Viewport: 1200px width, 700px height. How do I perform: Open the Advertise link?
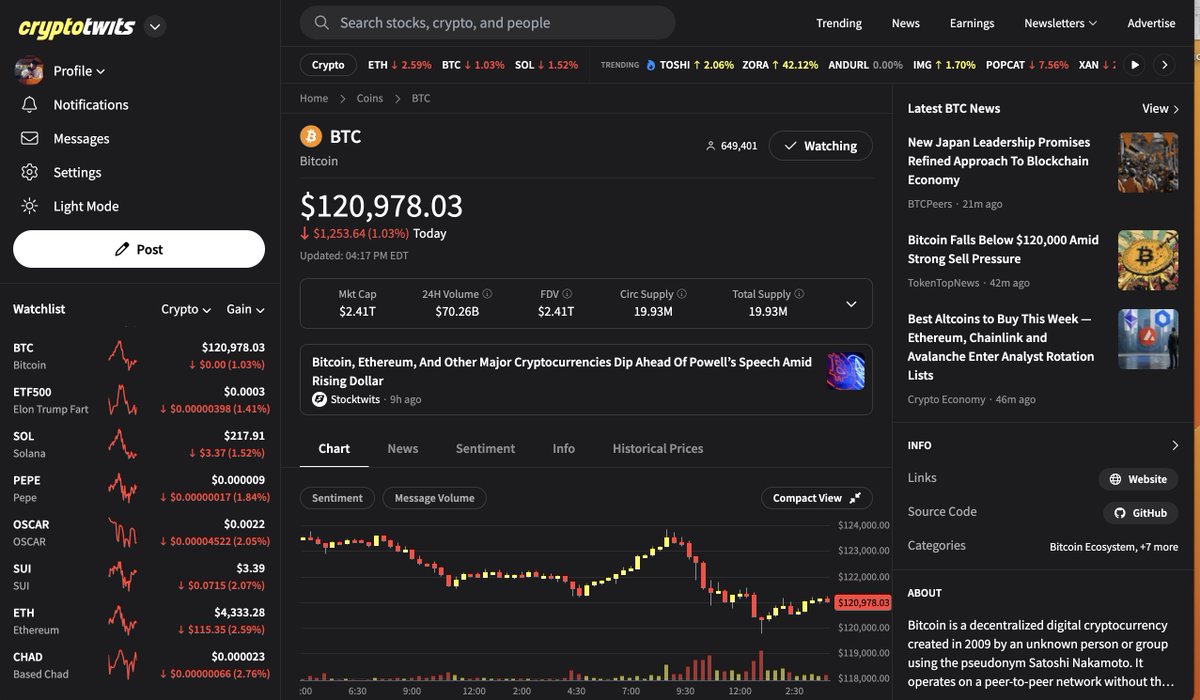(1151, 23)
